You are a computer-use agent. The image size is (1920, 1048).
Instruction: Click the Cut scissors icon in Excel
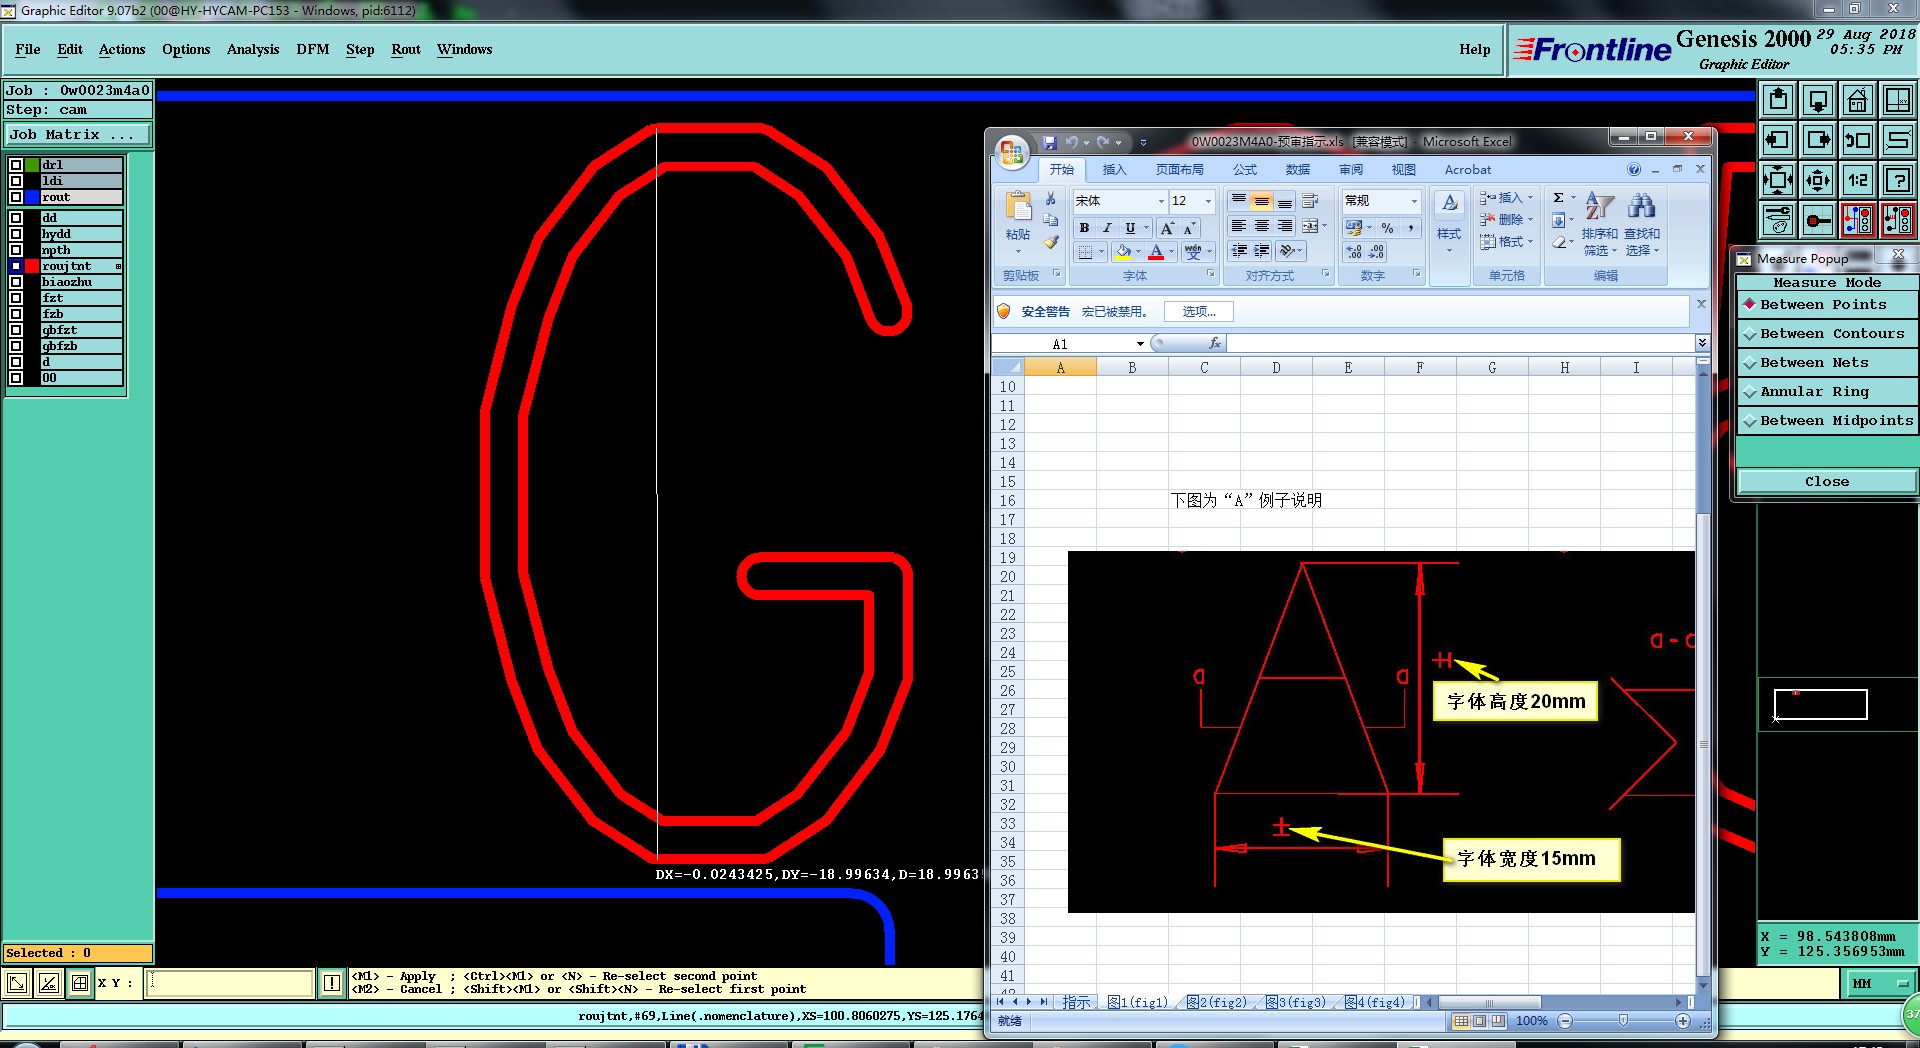(x=1051, y=199)
